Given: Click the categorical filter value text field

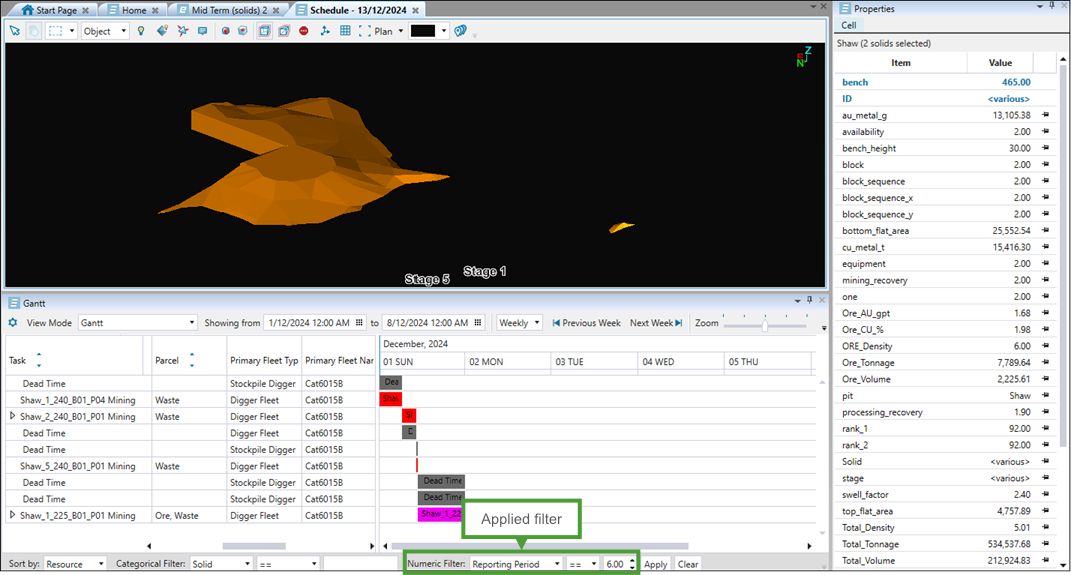Looking at the screenshot, I should pyautogui.click(x=362, y=564).
